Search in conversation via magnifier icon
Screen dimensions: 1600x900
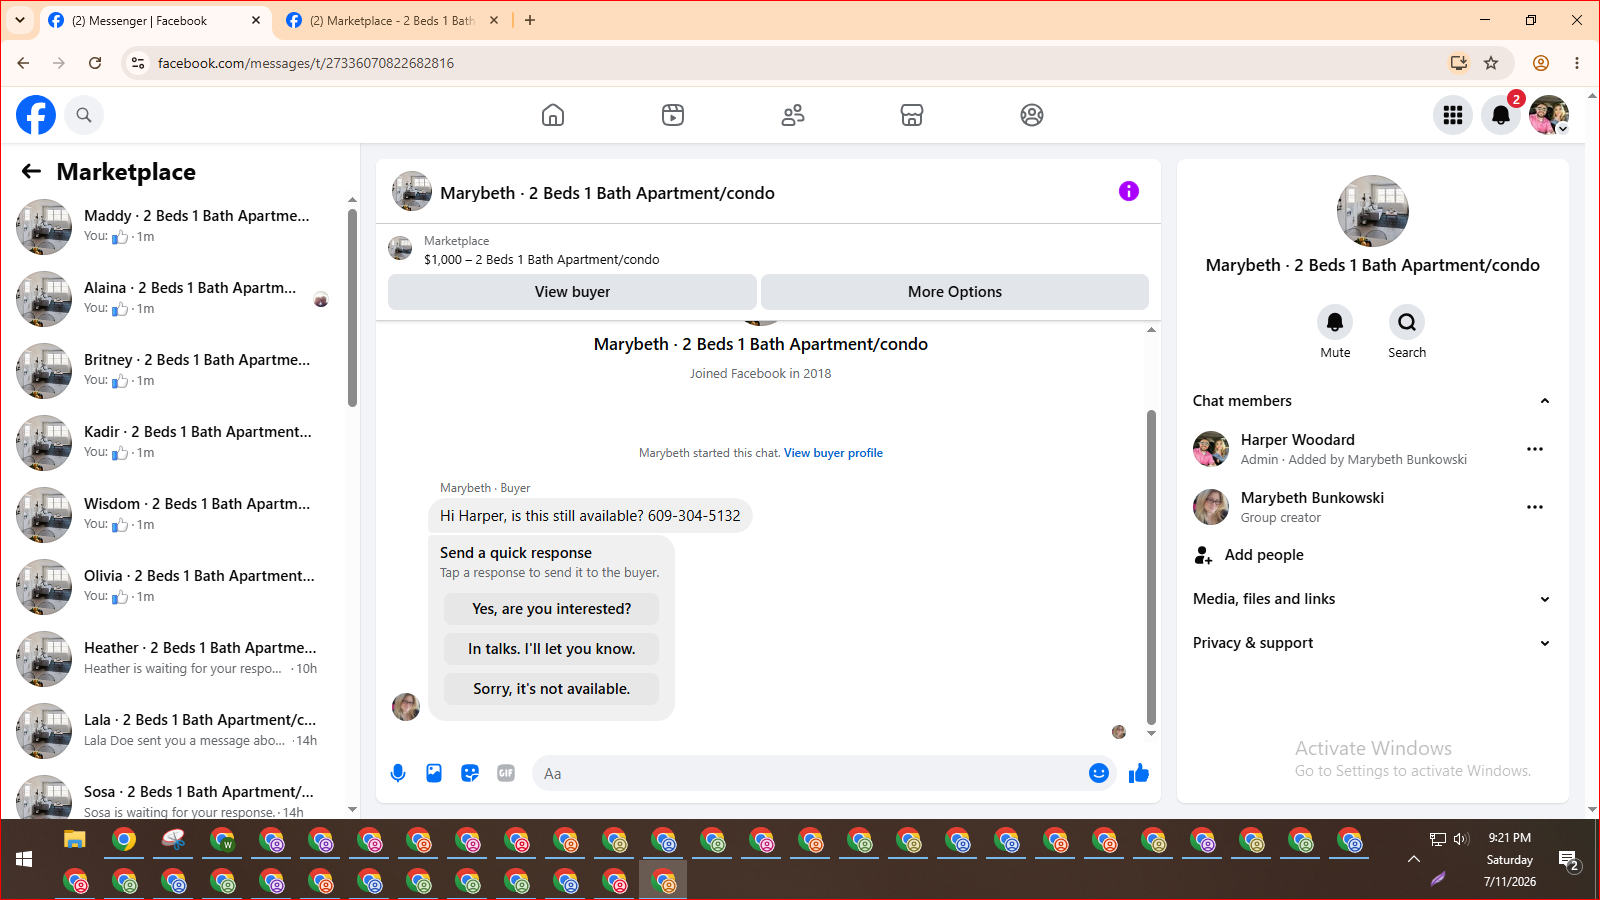click(x=1407, y=322)
